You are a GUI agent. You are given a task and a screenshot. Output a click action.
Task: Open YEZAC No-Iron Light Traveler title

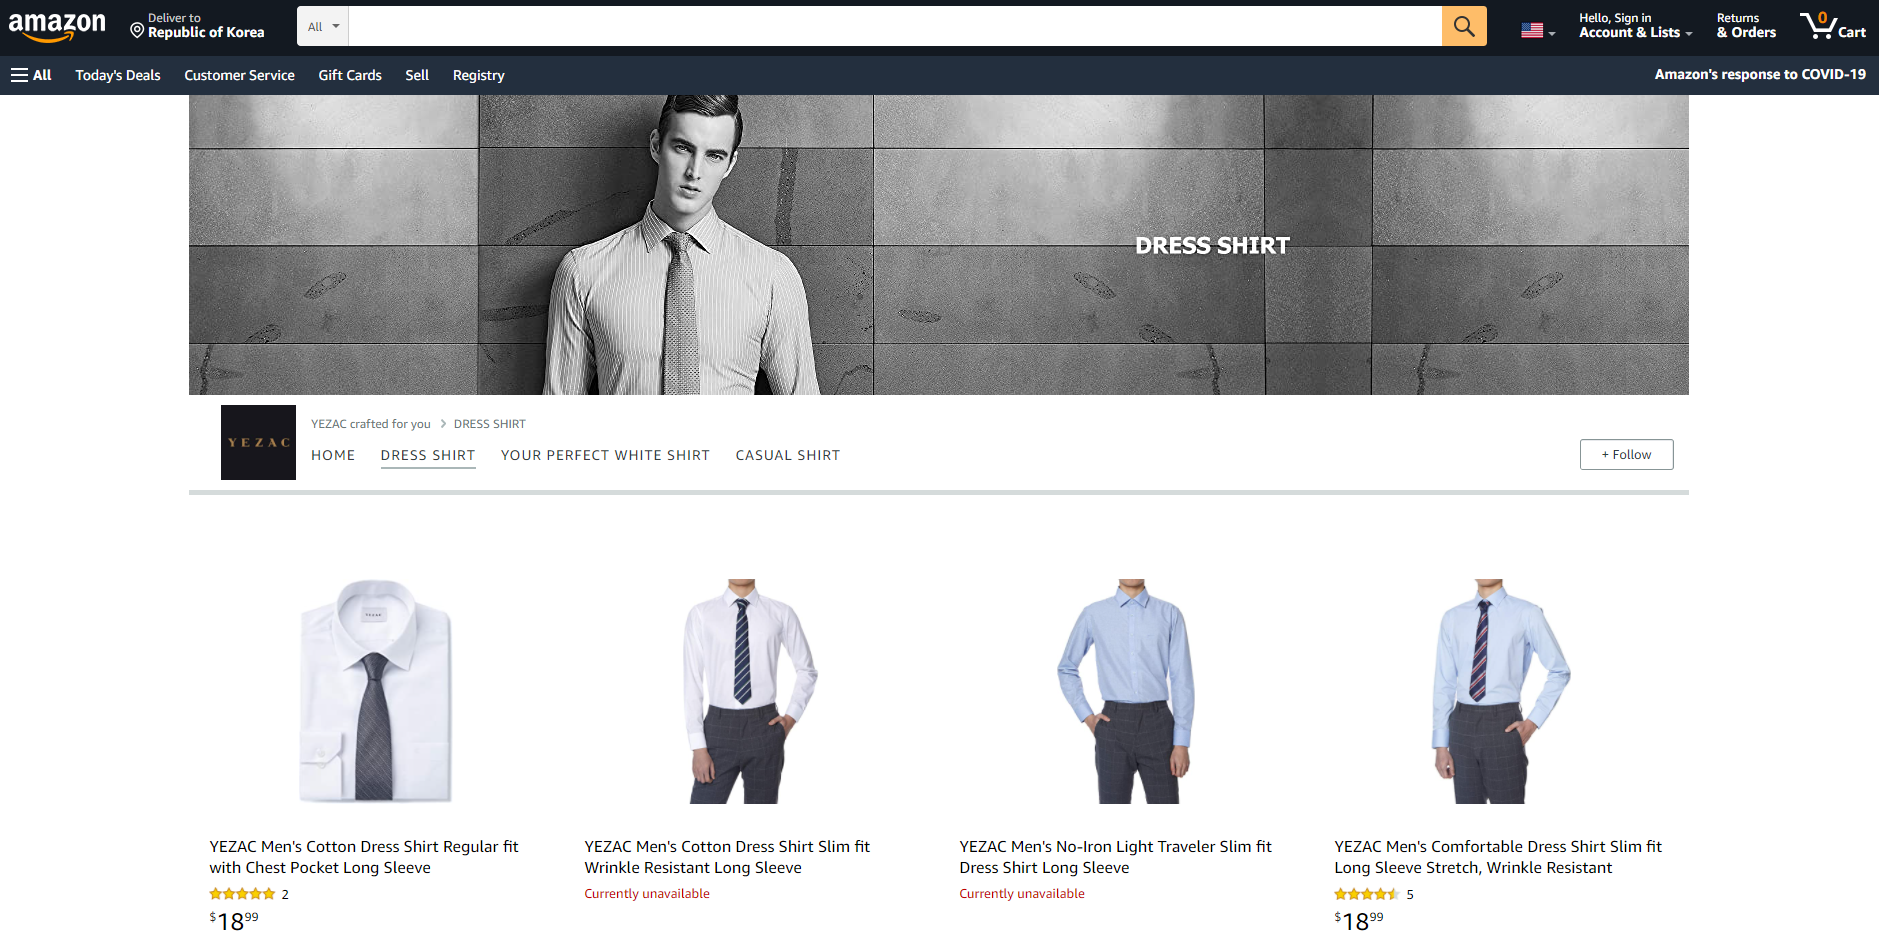click(x=1115, y=857)
